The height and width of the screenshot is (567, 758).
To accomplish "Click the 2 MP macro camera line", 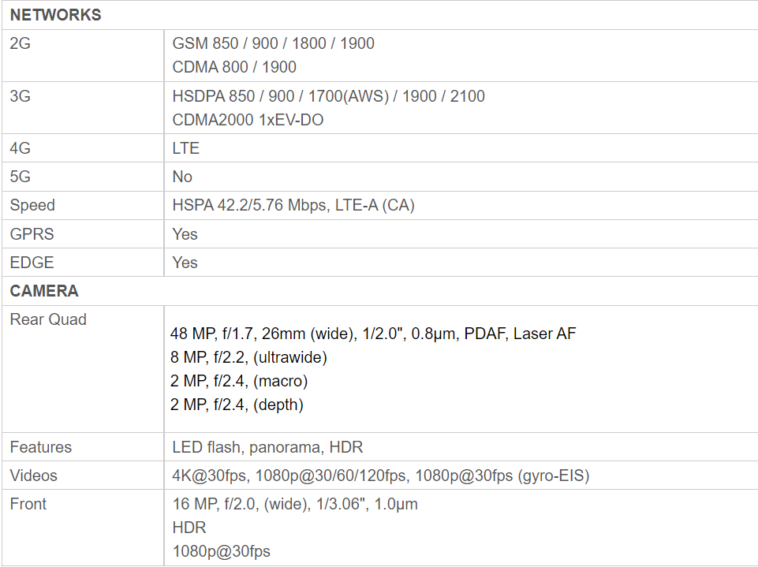I will coord(239,381).
